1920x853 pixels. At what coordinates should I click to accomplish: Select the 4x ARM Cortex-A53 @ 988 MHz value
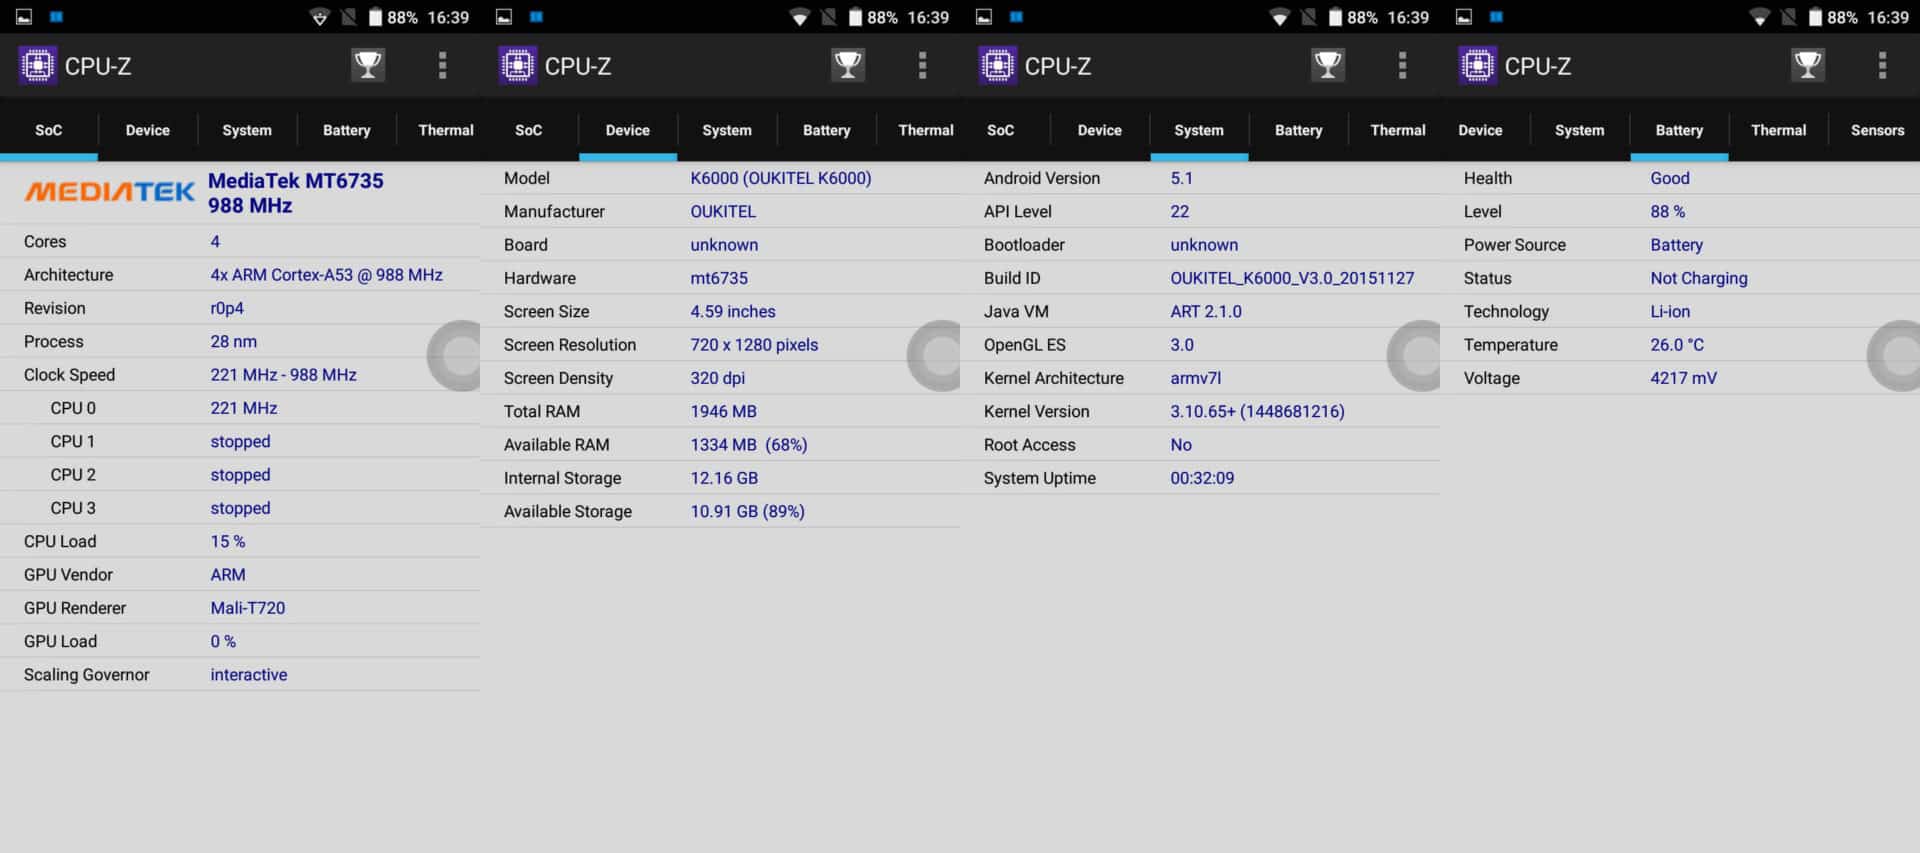click(x=326, y=275)
